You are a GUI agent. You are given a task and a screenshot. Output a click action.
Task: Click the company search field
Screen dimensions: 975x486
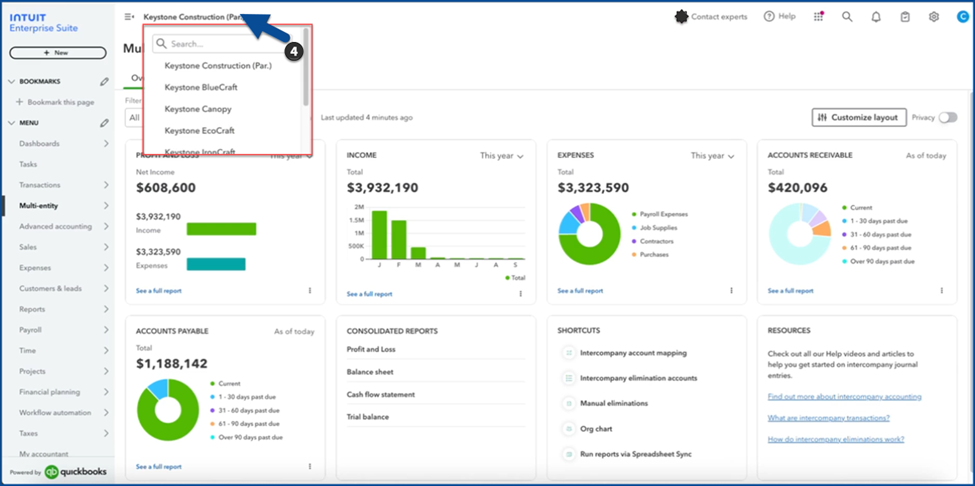click(x=223, y=44)
